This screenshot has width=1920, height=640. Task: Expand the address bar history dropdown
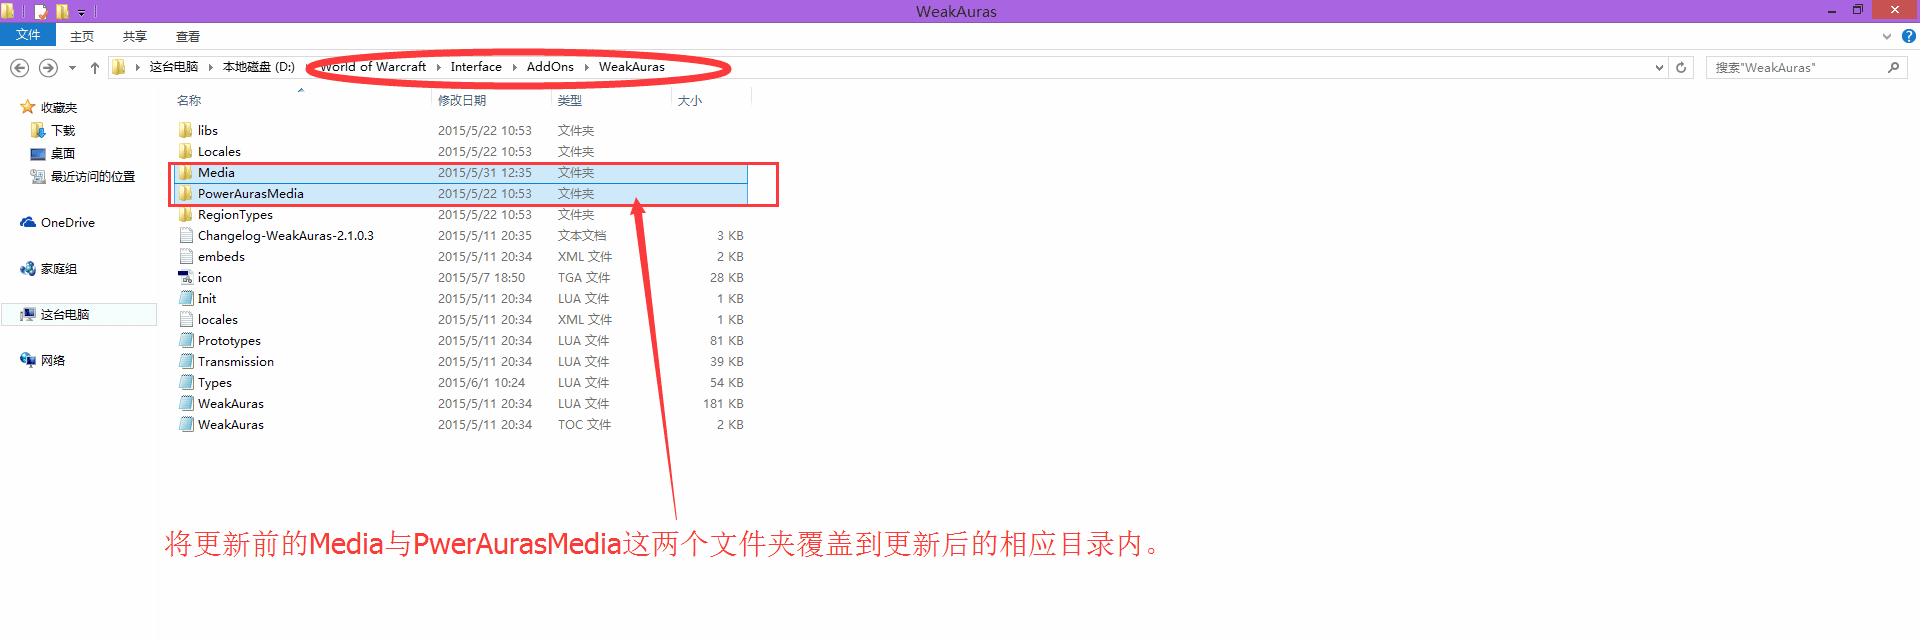click(1659, 68)
